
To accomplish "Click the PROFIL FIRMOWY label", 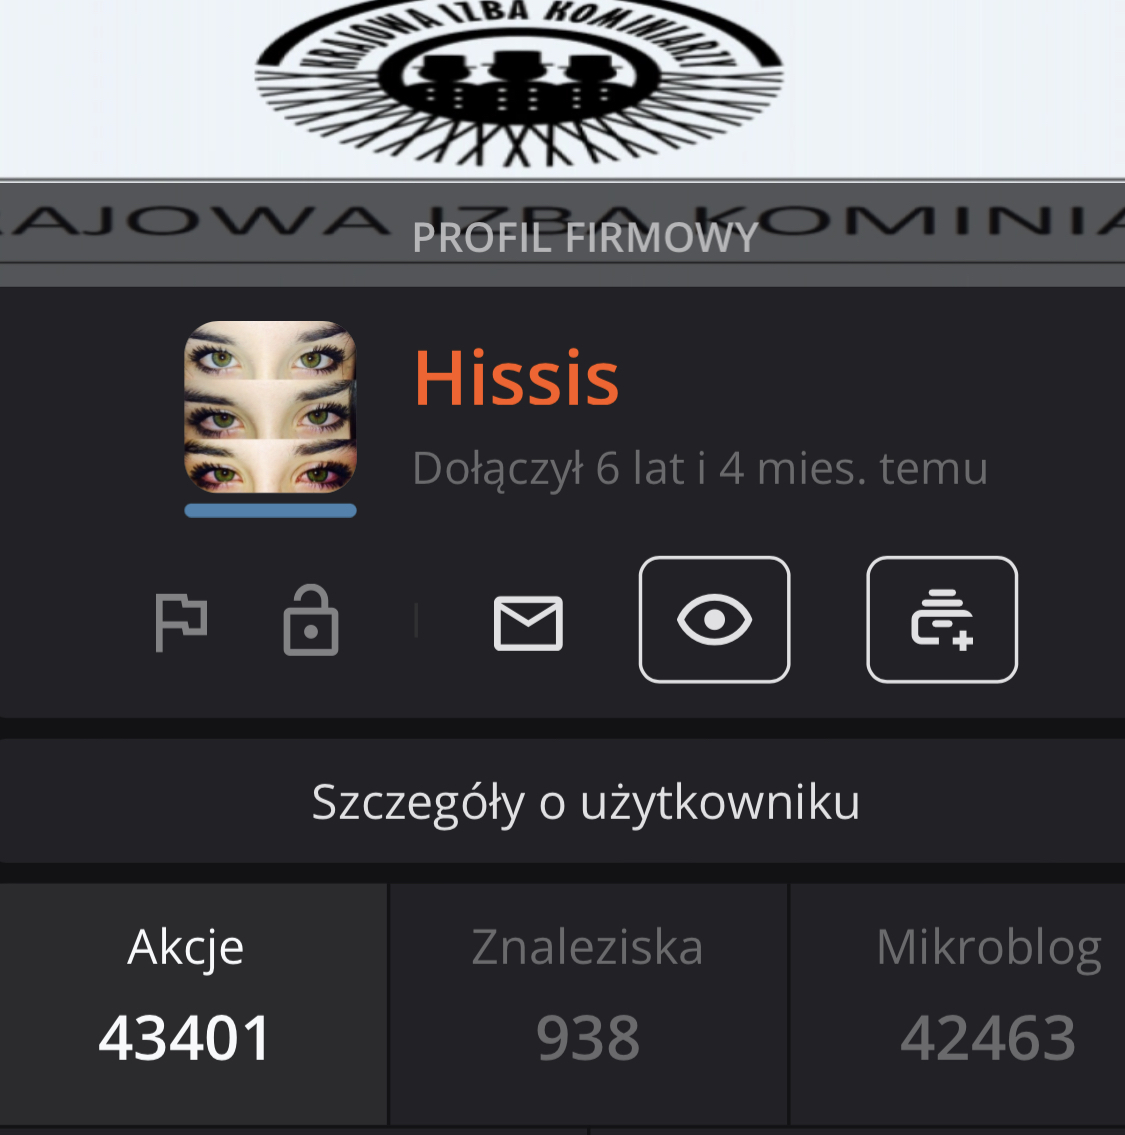I will click(585, 237).
